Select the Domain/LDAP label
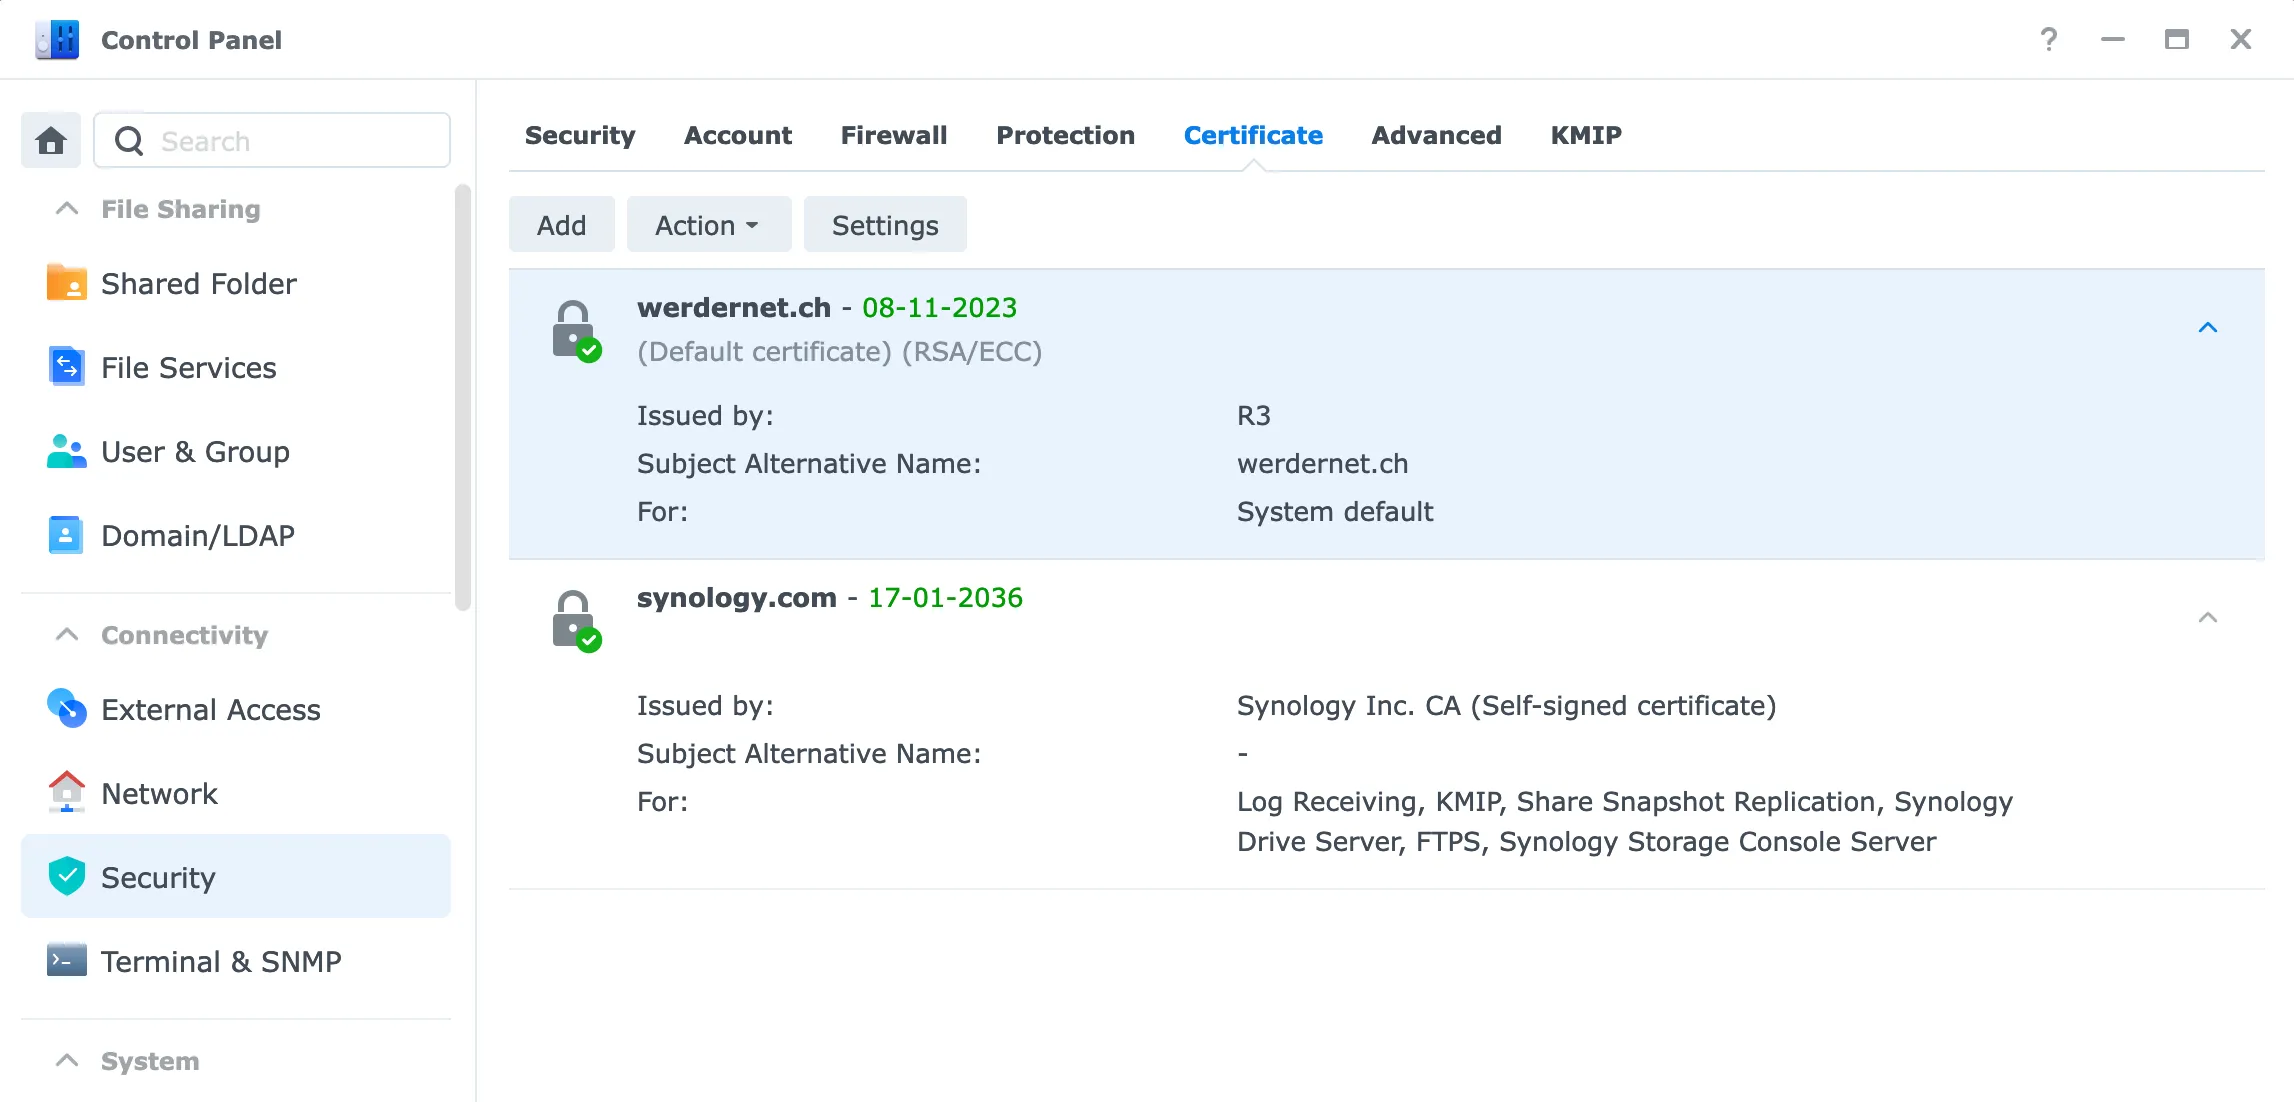This screenshot has height=1102, width=2294. click(198, 536)
